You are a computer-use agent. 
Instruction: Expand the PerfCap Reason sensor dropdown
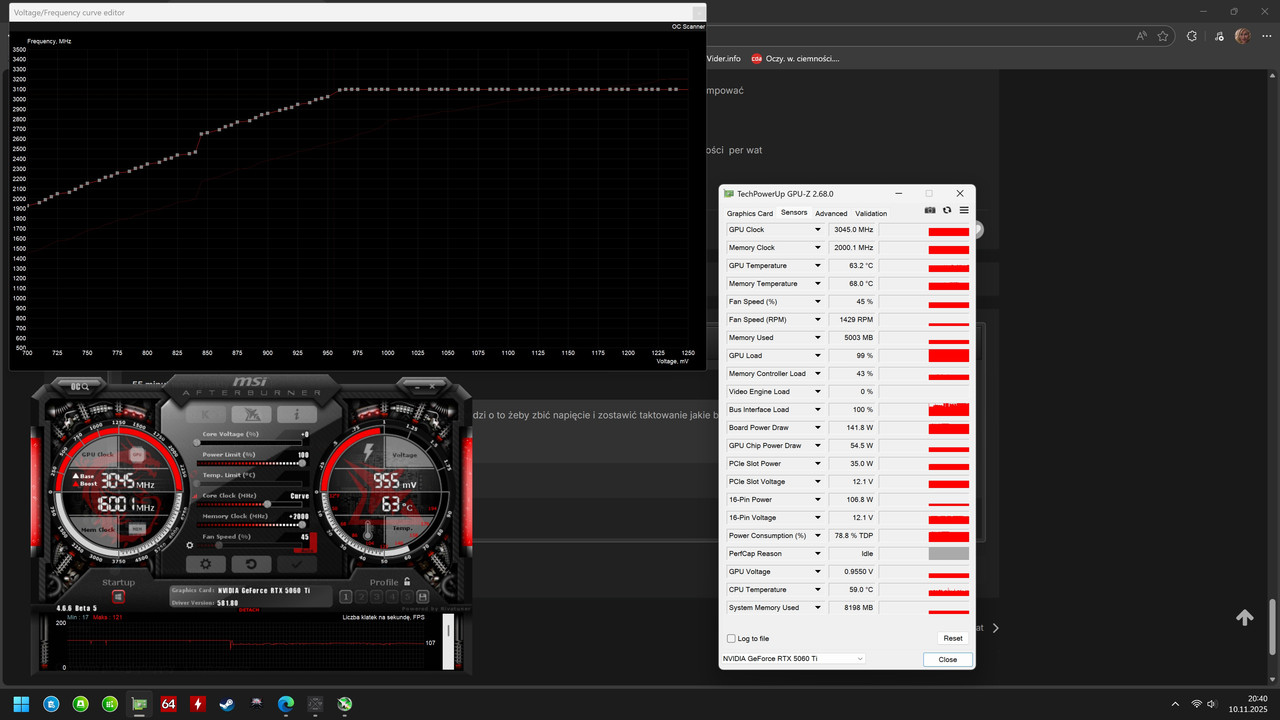click(818, 554)
